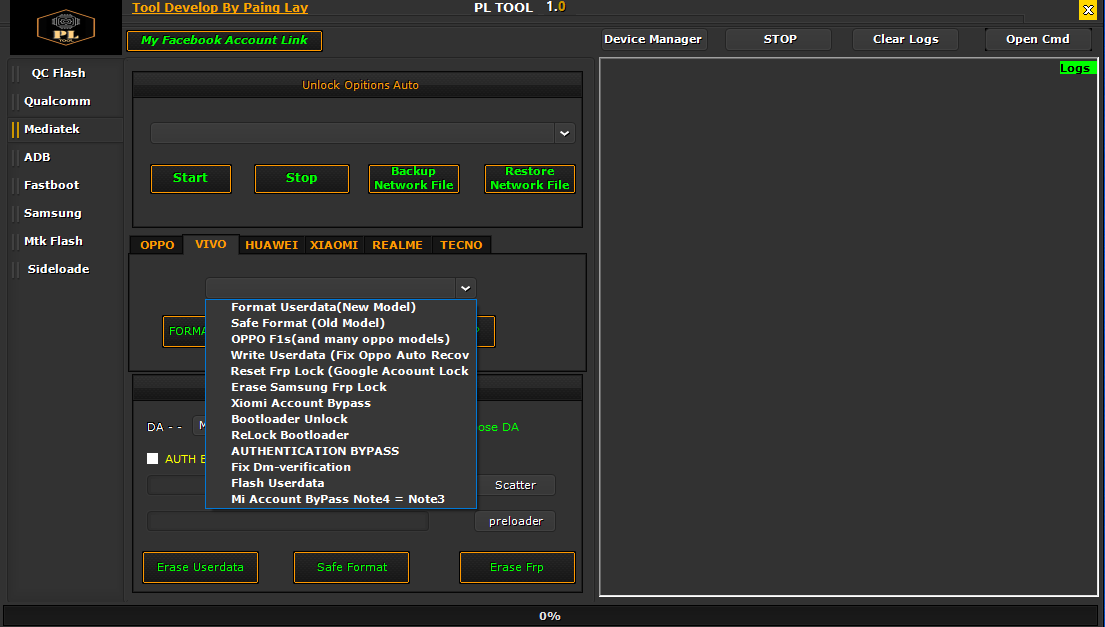Image resolution: width=1105 pixels, height=627 pixels.
Task: Click the 0% progress bar
Action: 550,616
